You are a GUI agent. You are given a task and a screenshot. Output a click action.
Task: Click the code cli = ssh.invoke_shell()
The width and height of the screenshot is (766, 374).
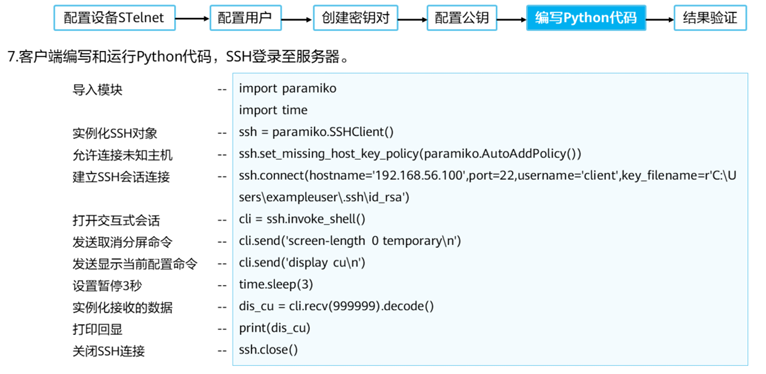coord(302,220)
